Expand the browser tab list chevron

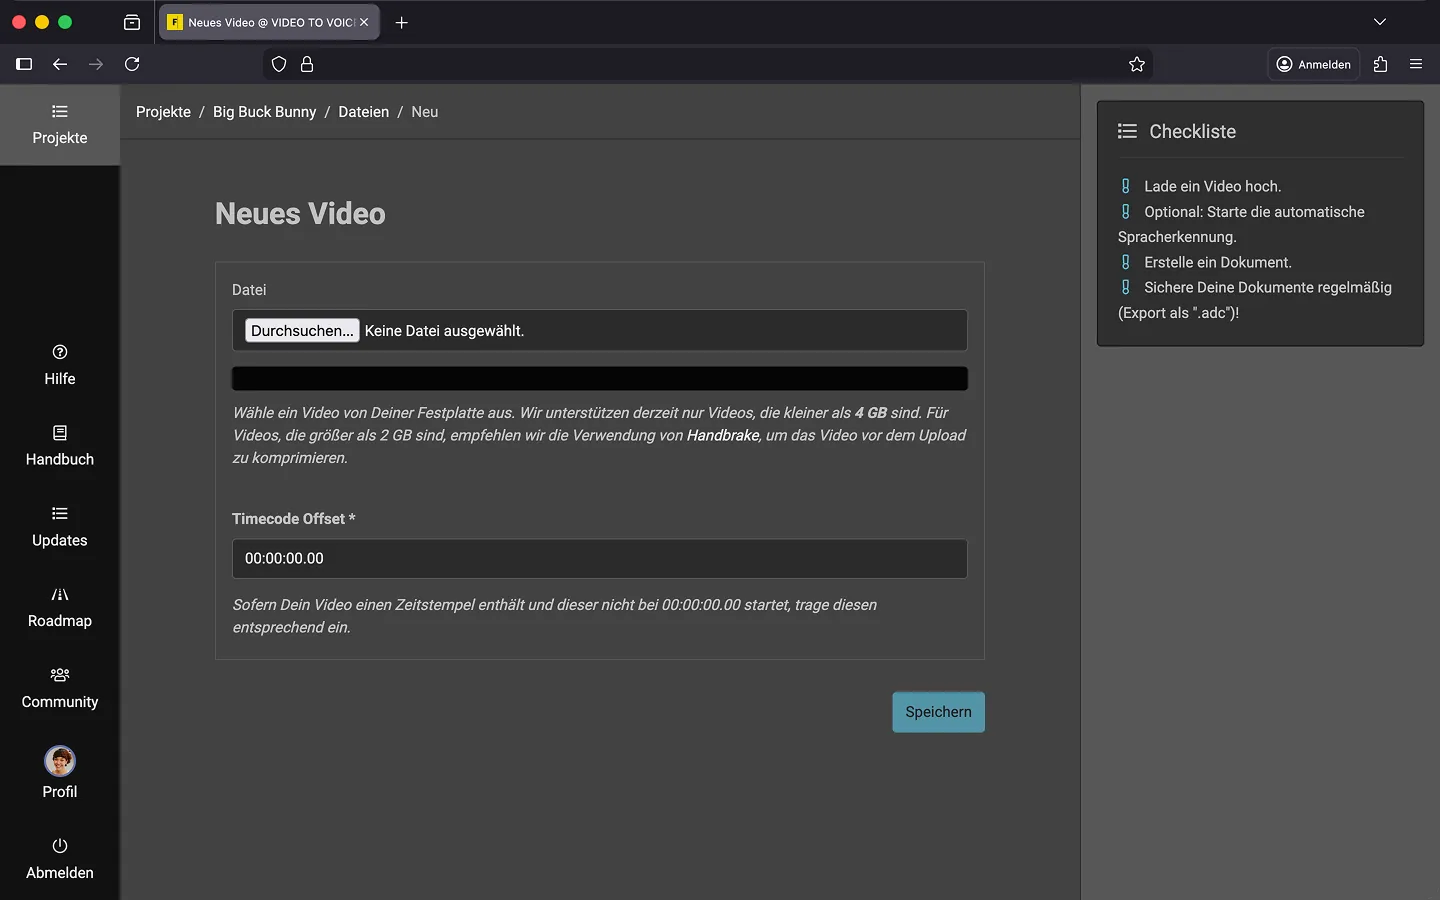pos(1380,22)
